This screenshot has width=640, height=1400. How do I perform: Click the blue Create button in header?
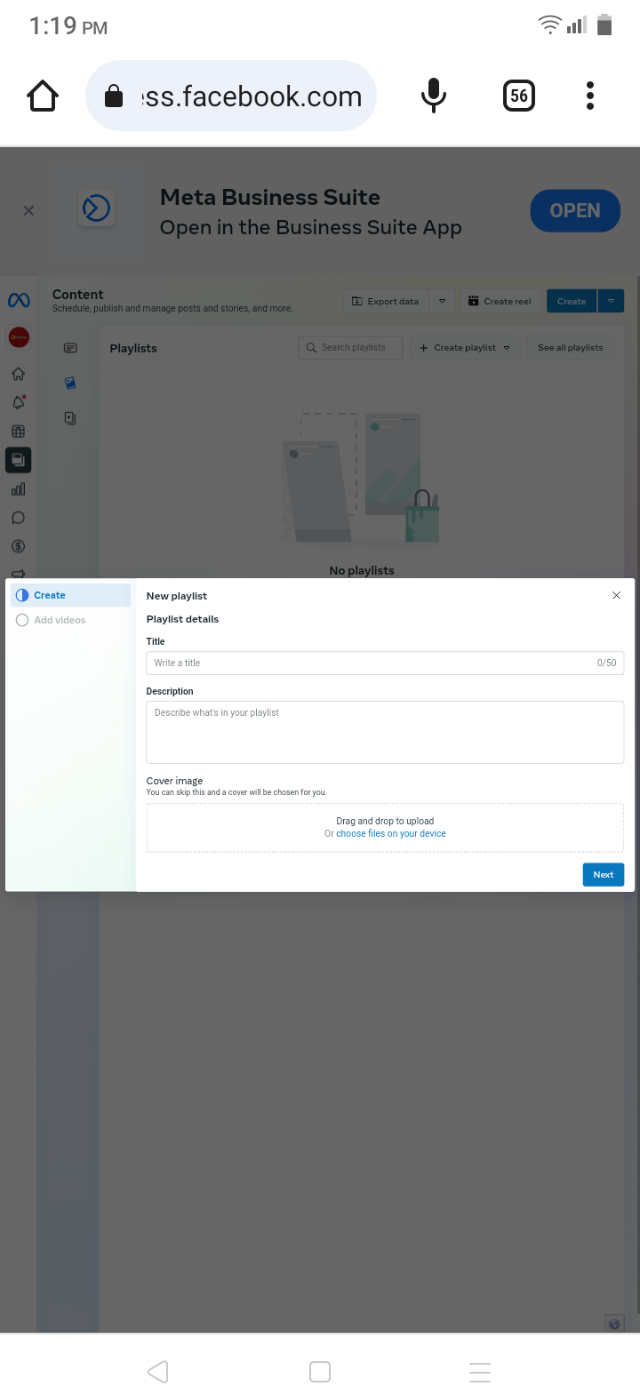pyautogui.click(x=572, y=301)
